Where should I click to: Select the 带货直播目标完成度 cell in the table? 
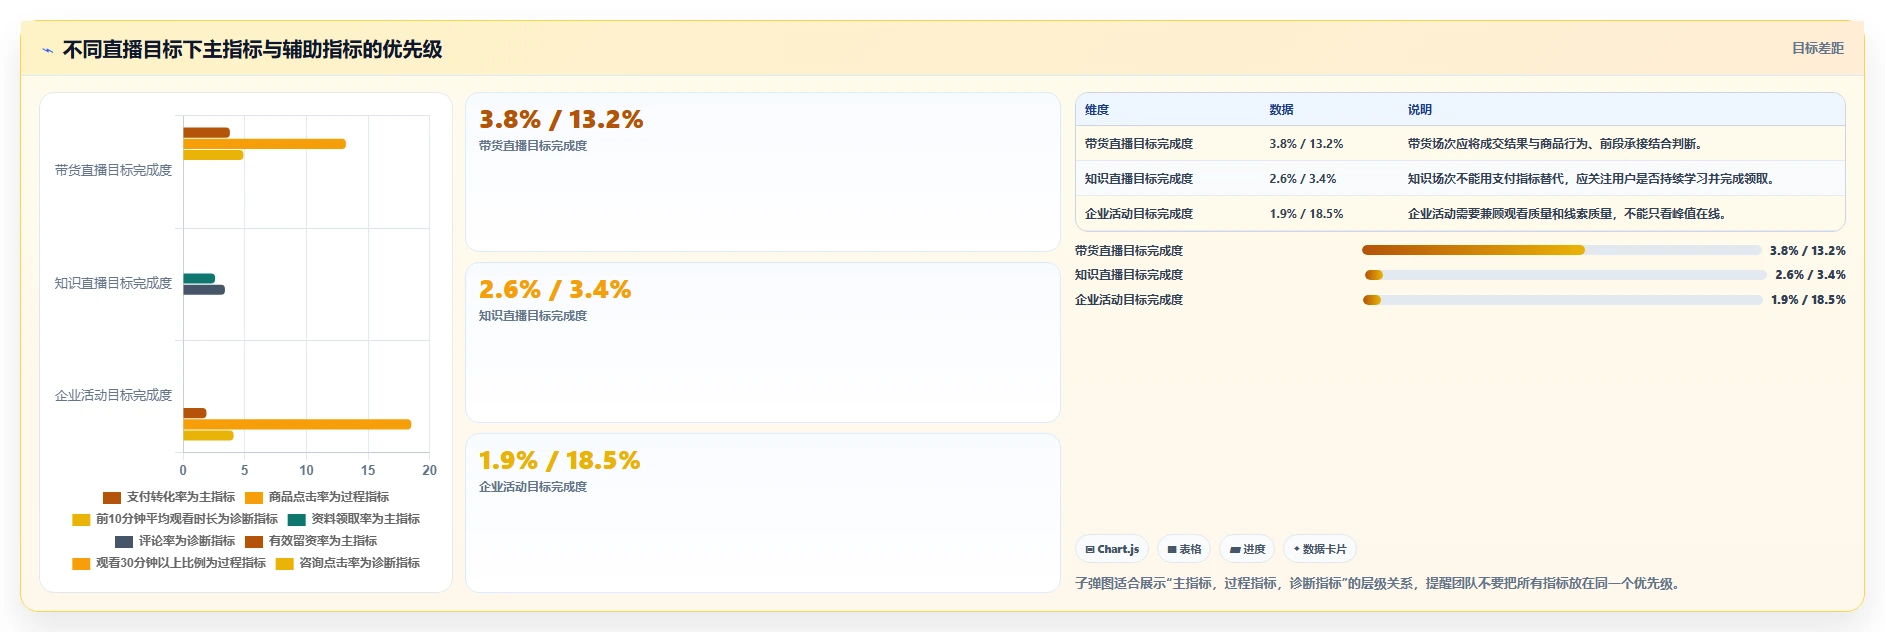click(1139, 144)
